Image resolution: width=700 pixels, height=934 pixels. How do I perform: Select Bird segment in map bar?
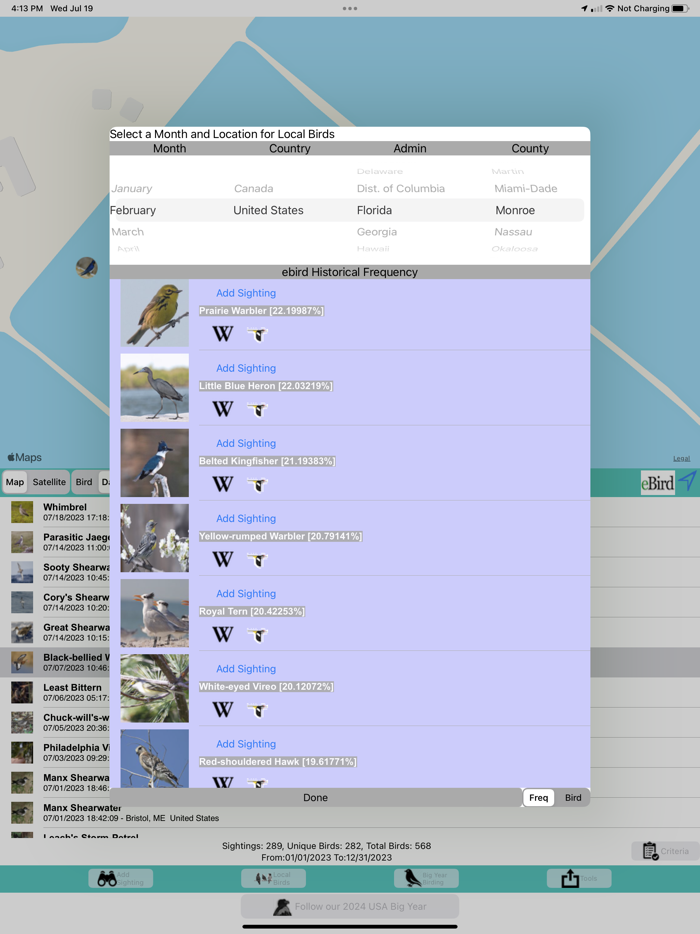pyautogui.click(x=84, y=482)
